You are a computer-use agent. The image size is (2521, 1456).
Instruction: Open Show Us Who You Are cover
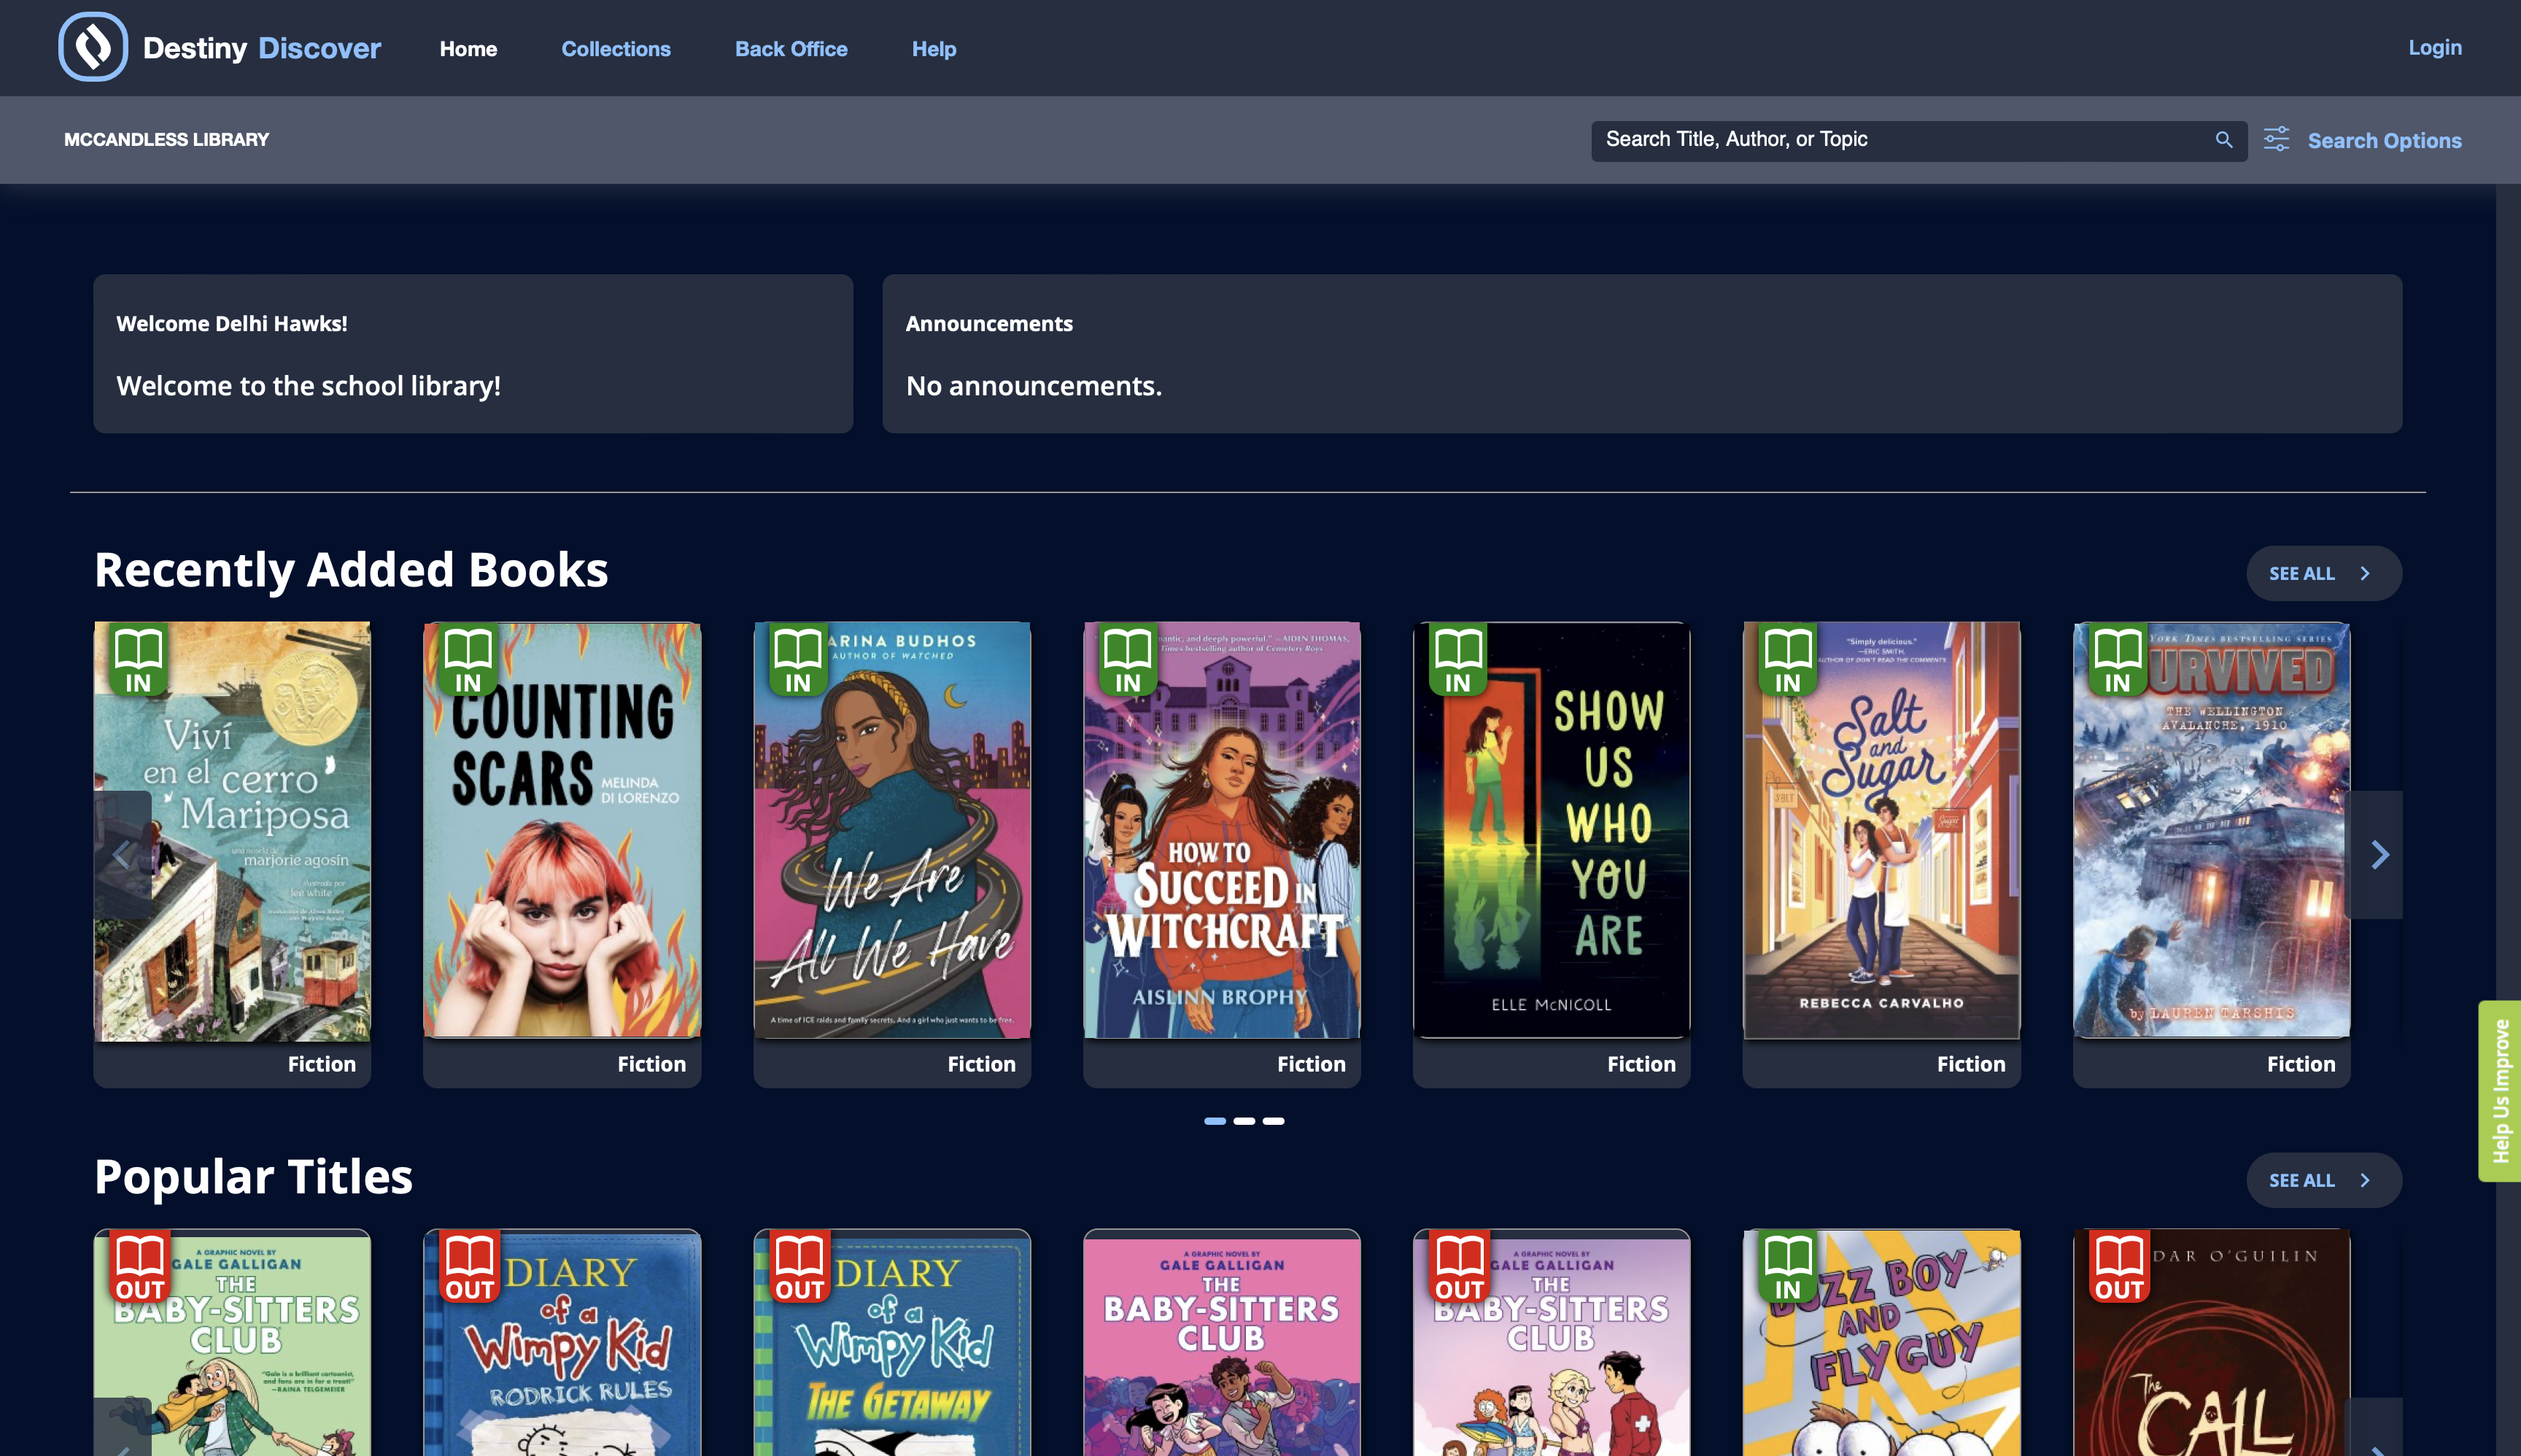point(1552,830)
